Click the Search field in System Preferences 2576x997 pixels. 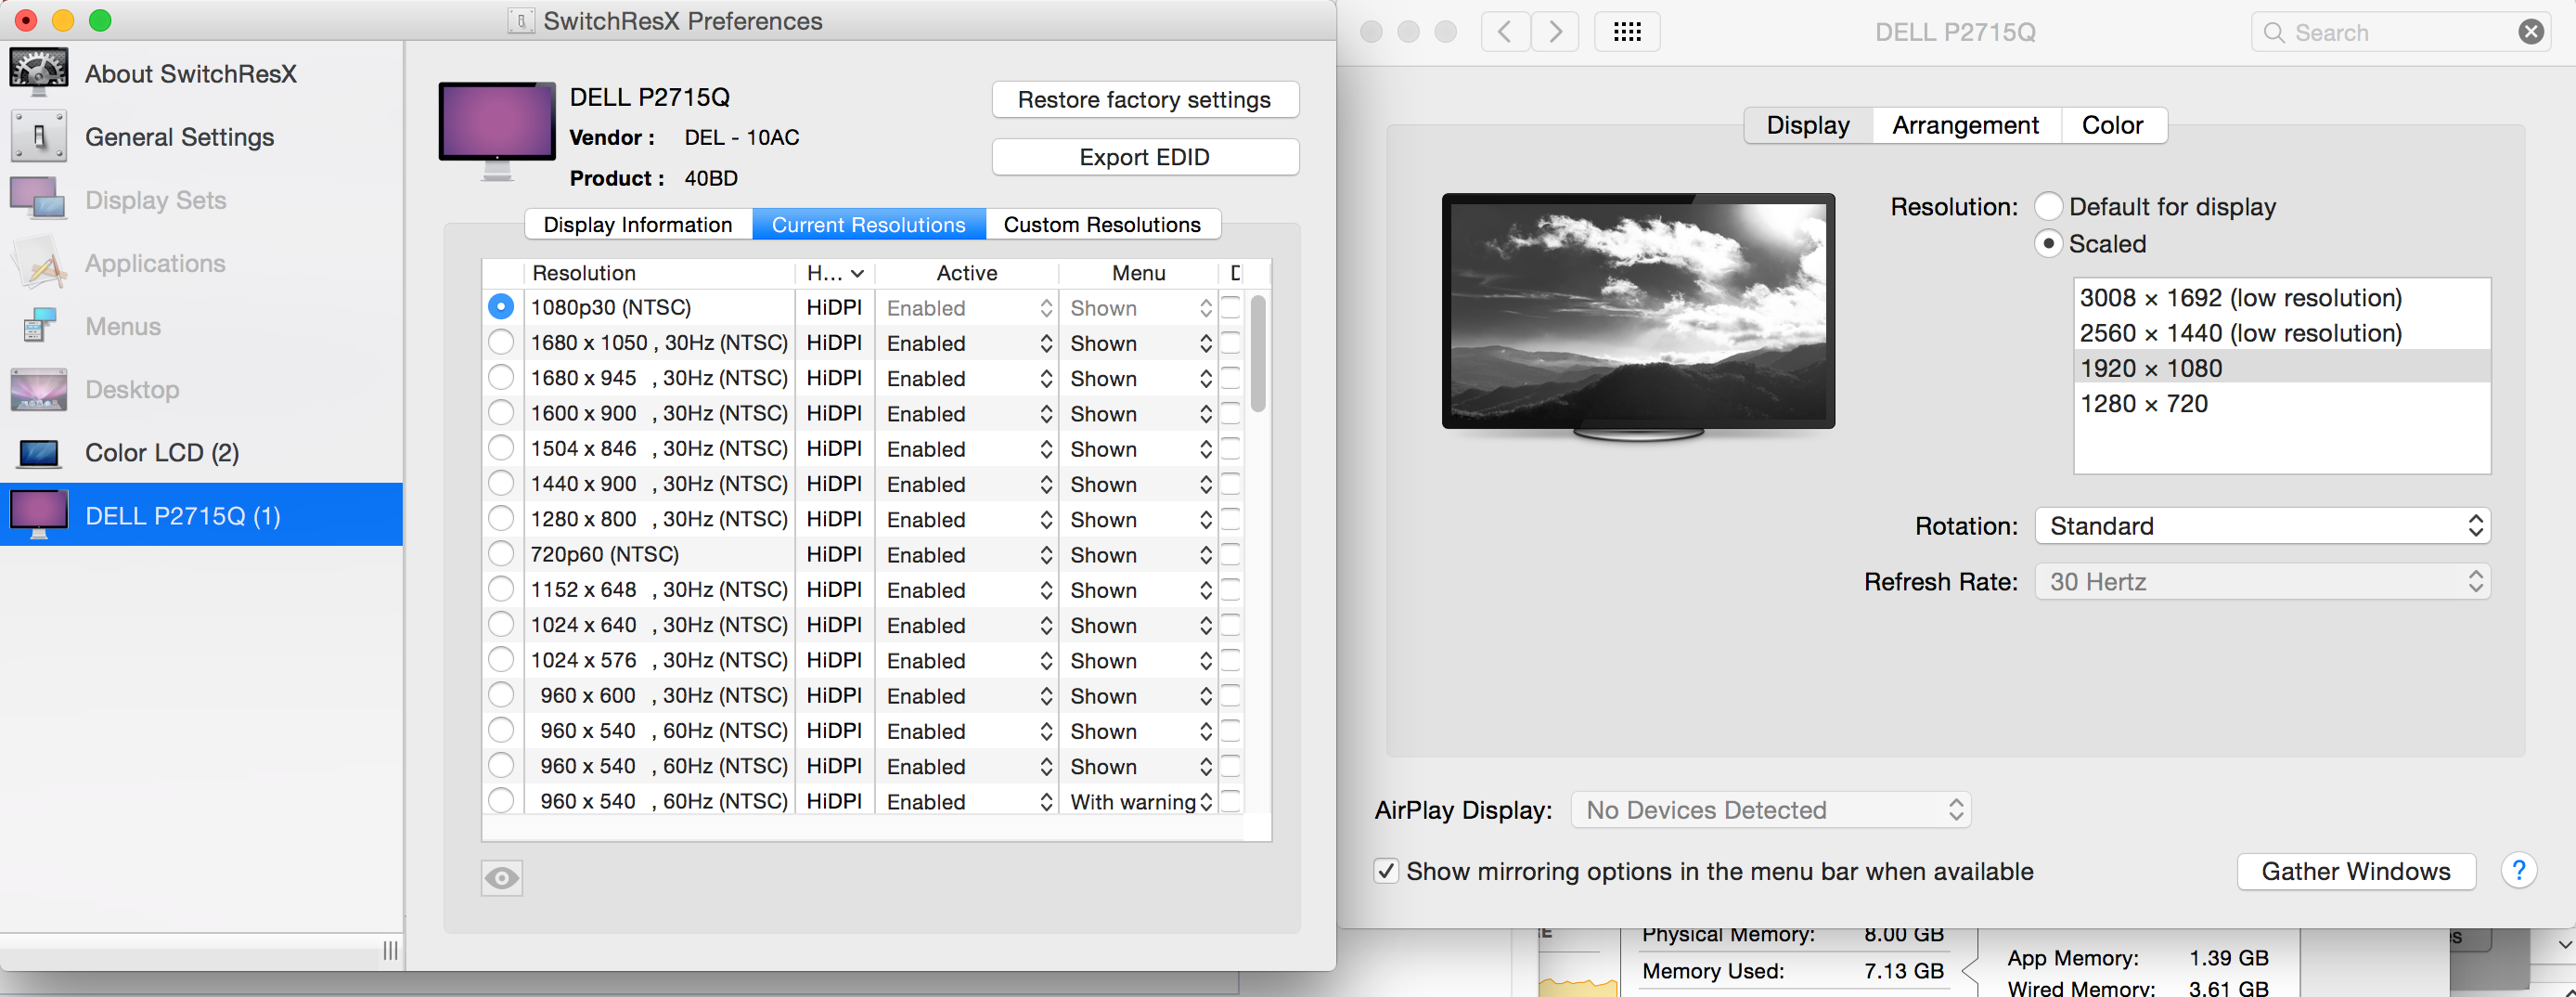coord(2400,32)
